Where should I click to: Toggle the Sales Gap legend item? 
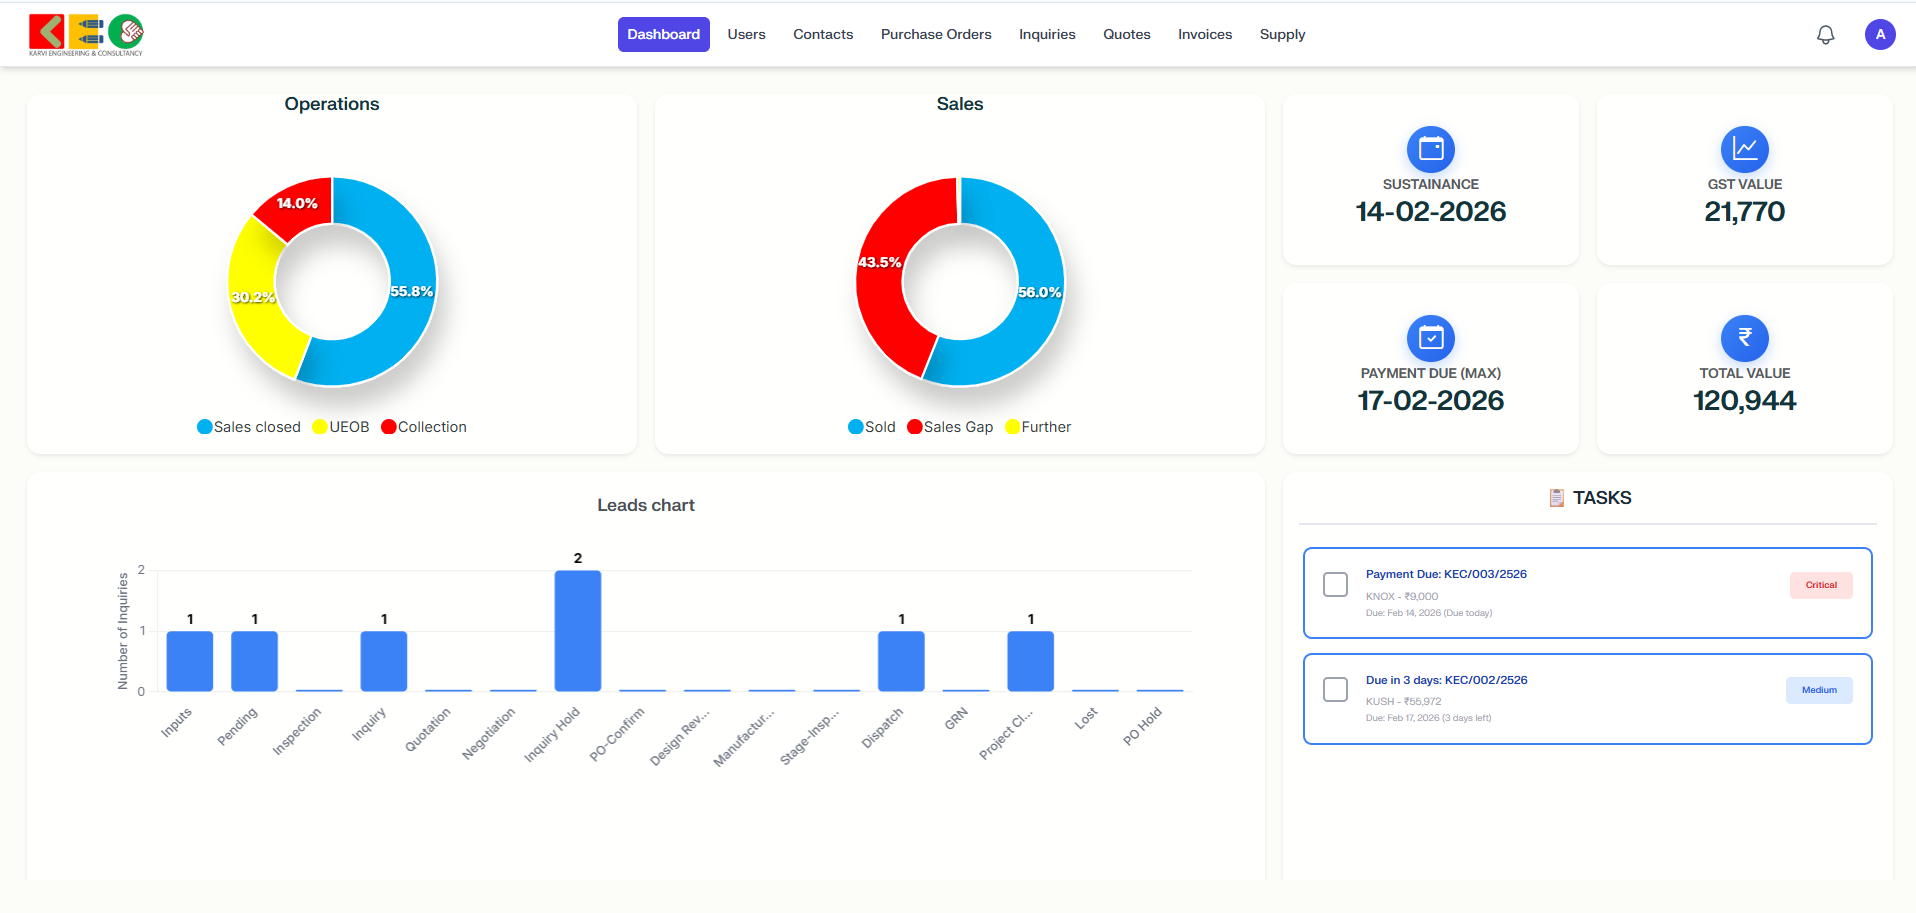(x=949, y=427)
